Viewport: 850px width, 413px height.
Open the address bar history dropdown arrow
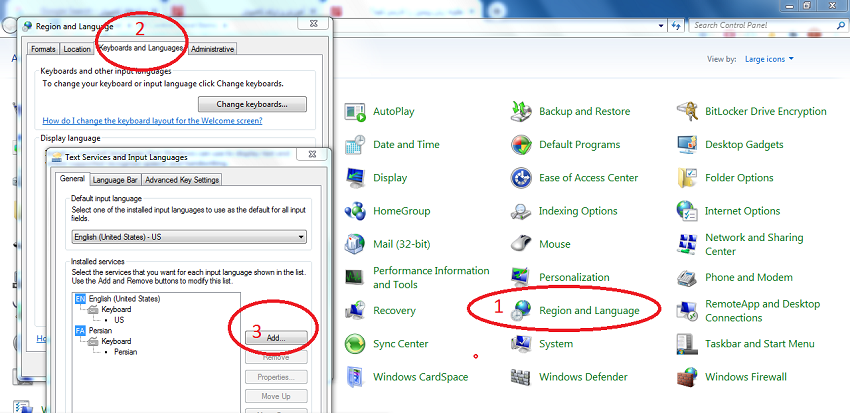[661, 25]
